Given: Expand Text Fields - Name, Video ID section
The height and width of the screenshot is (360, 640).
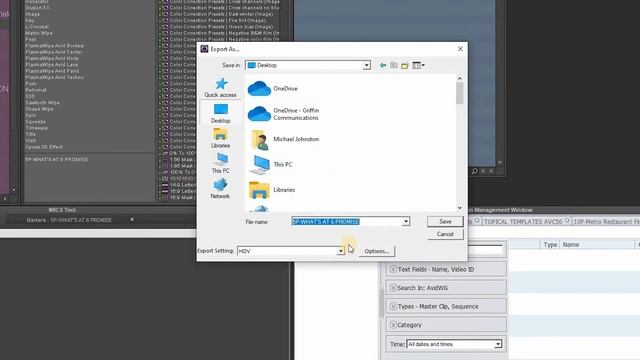Looking at the screenshot, I should click(446, 269).
